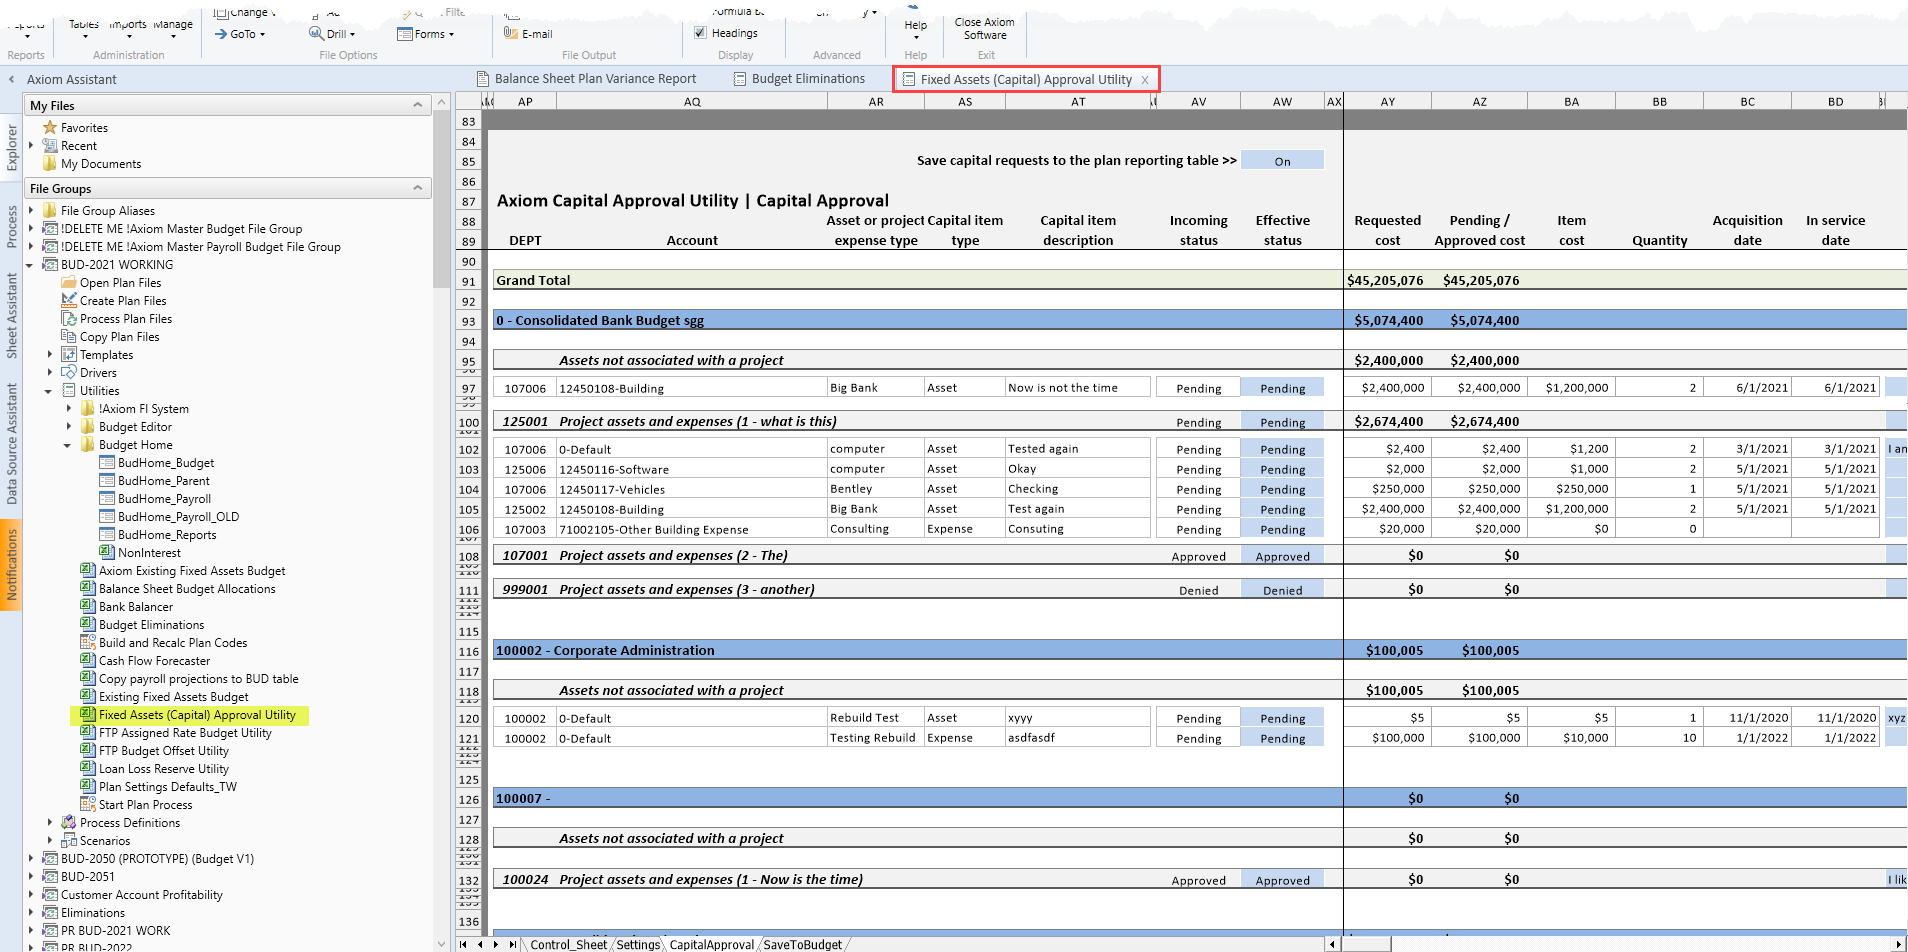Viewport: 1908px width, 952px height.
Task: Close the Fixed Assets (Capital) Approval Utility tab
Action: (x=1145, y=80)
